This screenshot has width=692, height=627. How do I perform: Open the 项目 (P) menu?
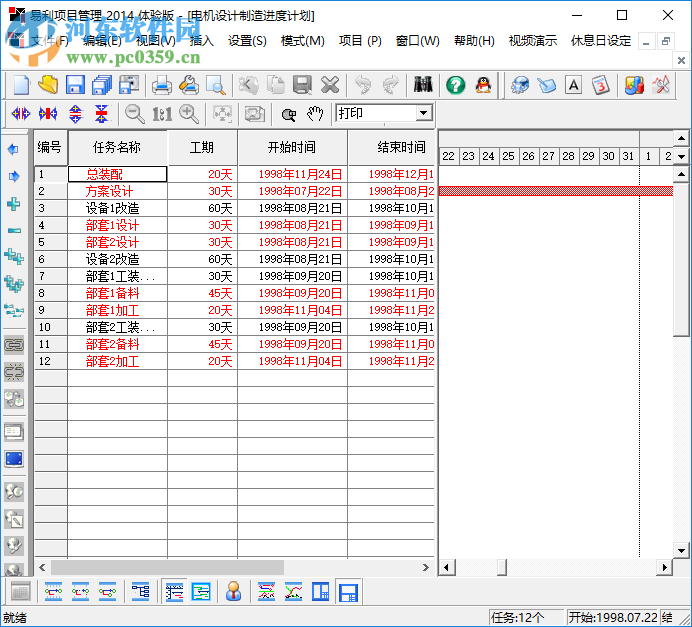pos(360,41)
